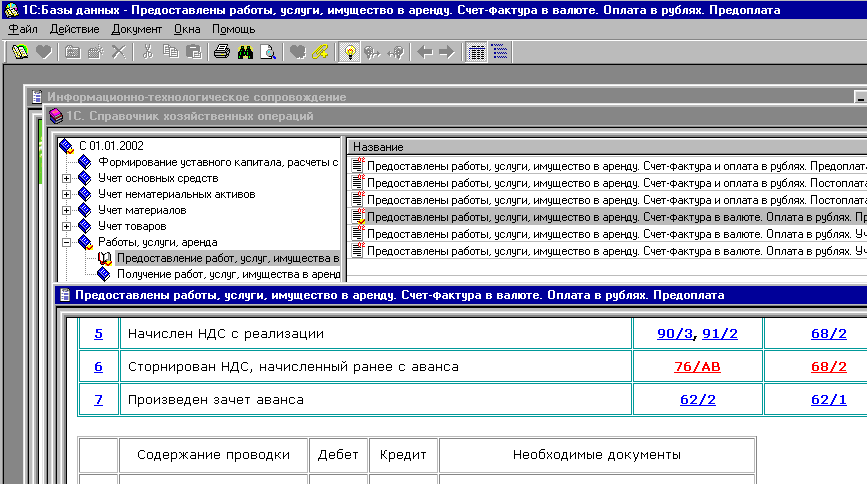This screenshot has width=867, height=484.
Task: Switch to the list lines view icon
Action: coord(499,52)
